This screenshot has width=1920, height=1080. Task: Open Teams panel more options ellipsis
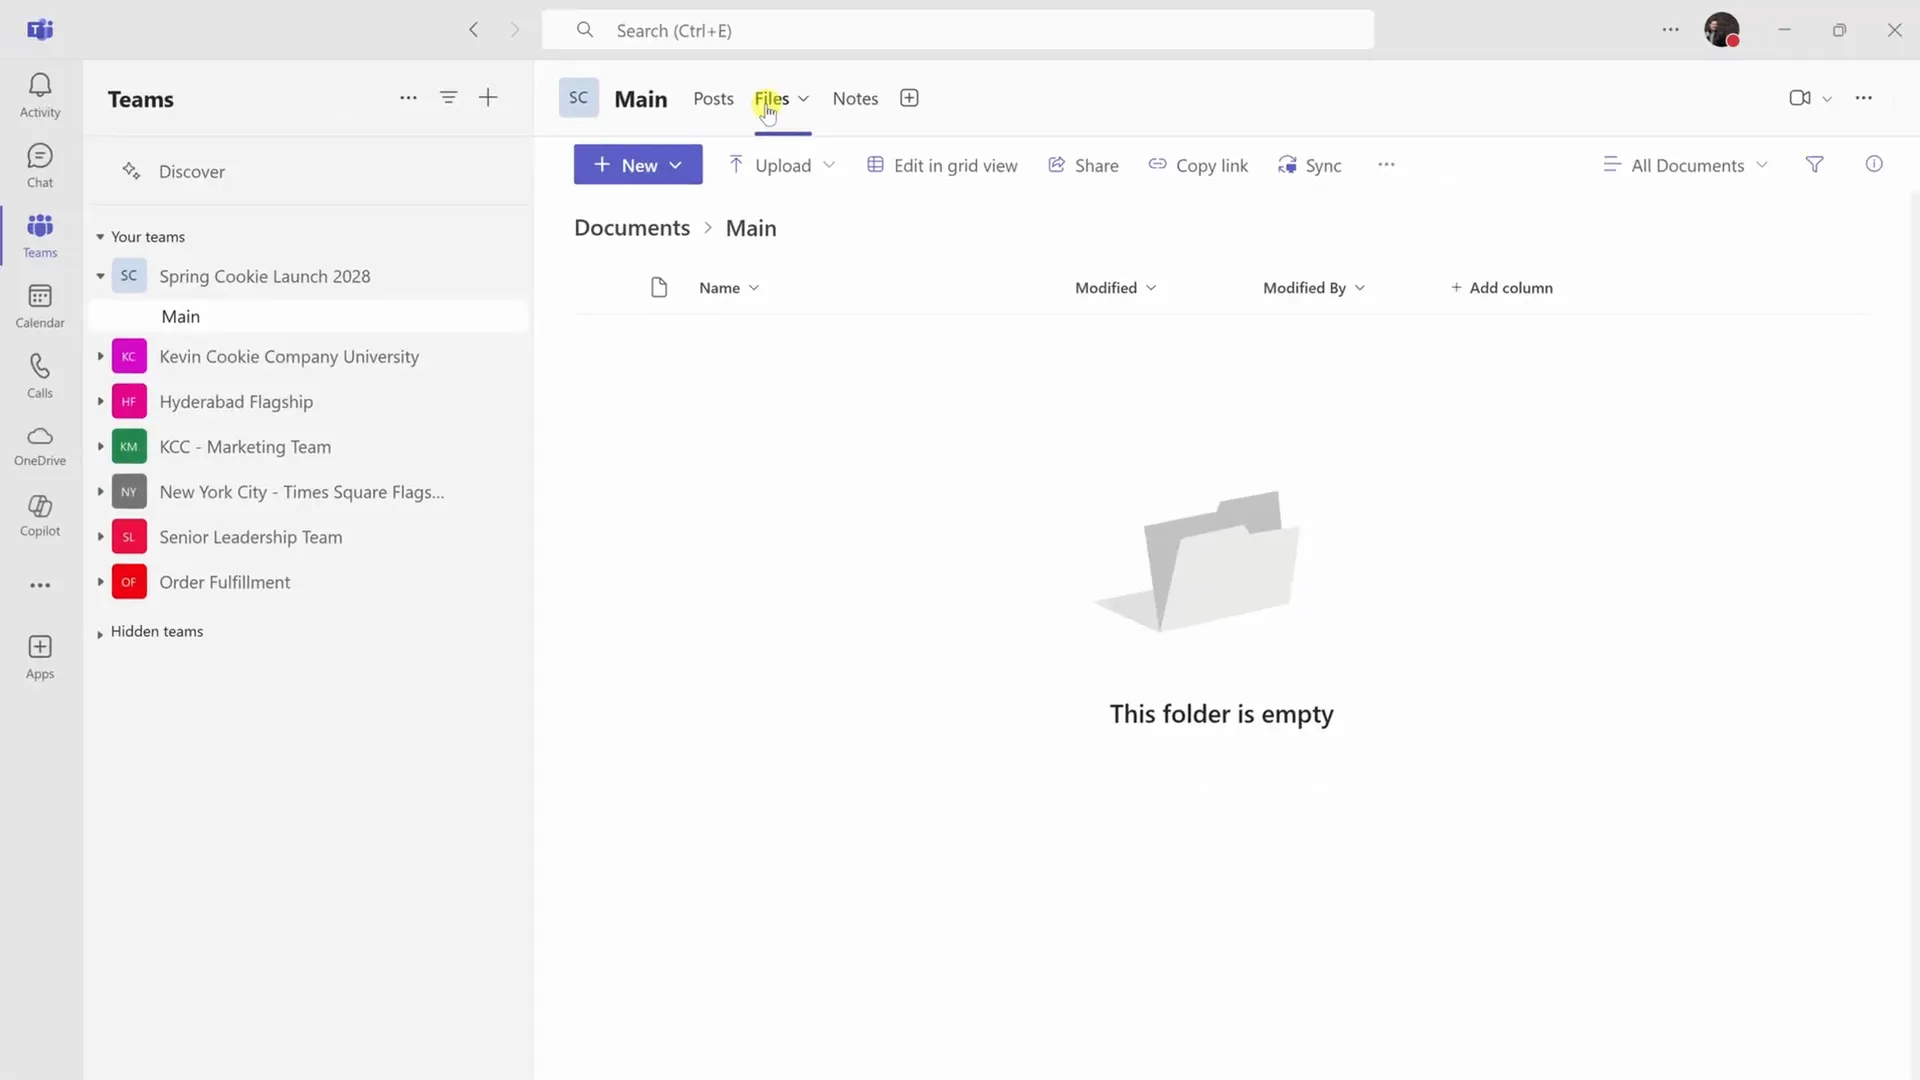[x=408, y=98]
